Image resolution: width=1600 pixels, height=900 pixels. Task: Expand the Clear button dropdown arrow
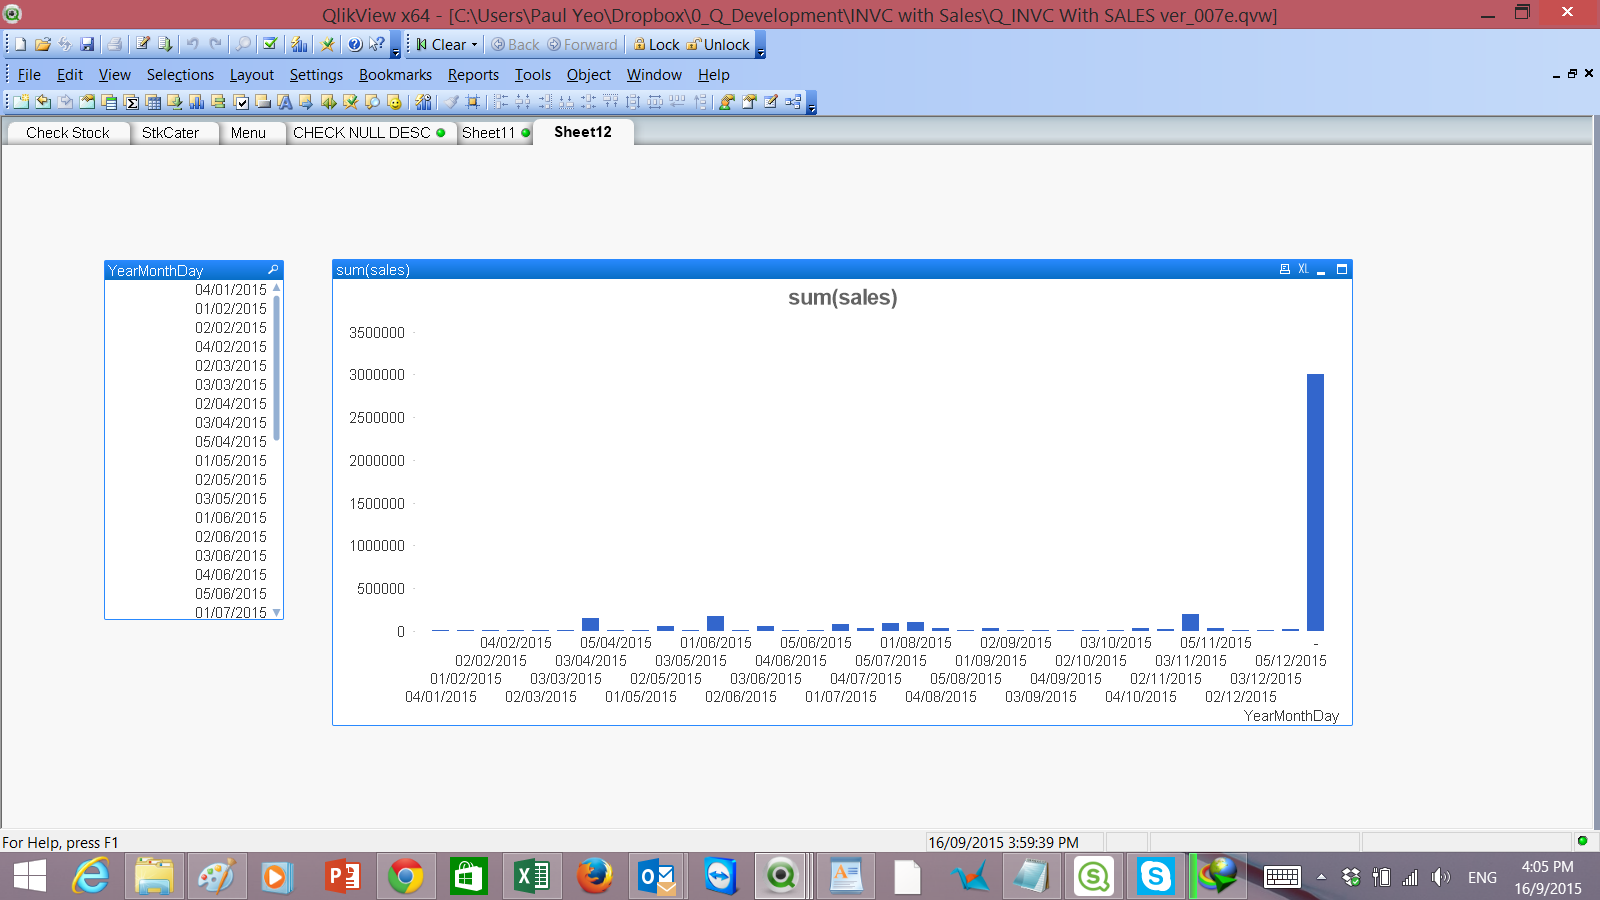point(474,45)
